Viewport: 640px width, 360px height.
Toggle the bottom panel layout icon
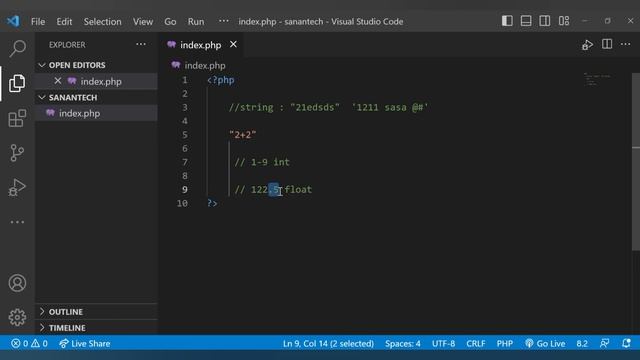click(526, 21)
